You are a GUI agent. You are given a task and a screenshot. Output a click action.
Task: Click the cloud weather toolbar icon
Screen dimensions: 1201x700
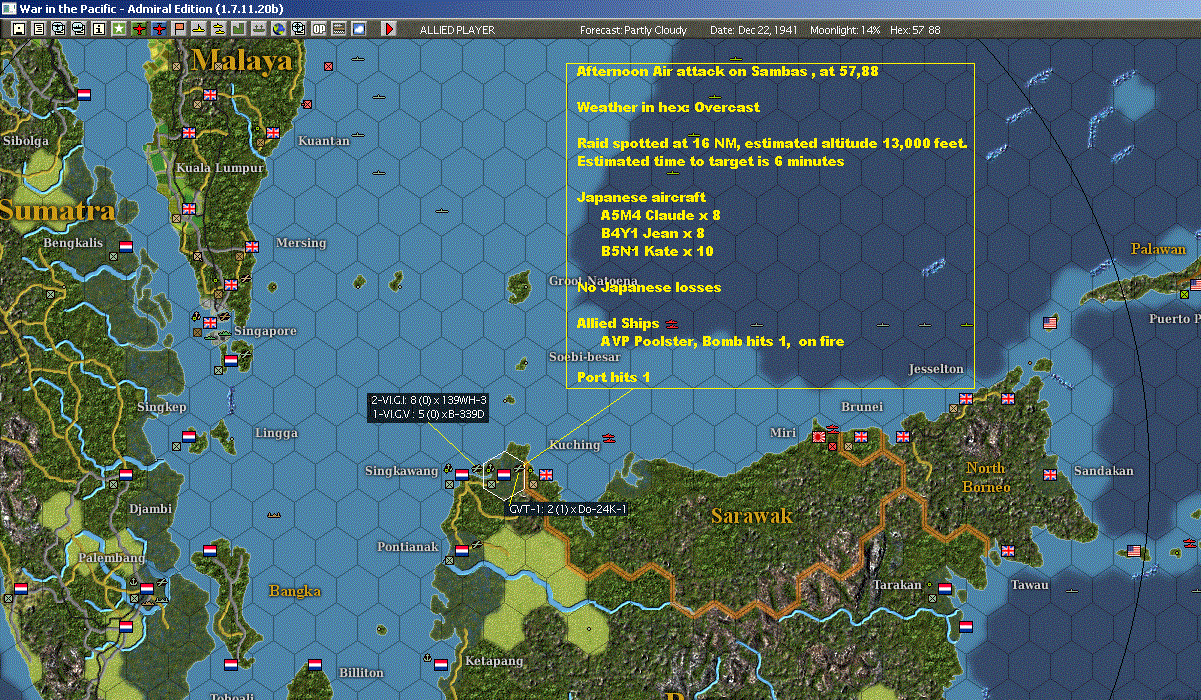coord(359,29)
